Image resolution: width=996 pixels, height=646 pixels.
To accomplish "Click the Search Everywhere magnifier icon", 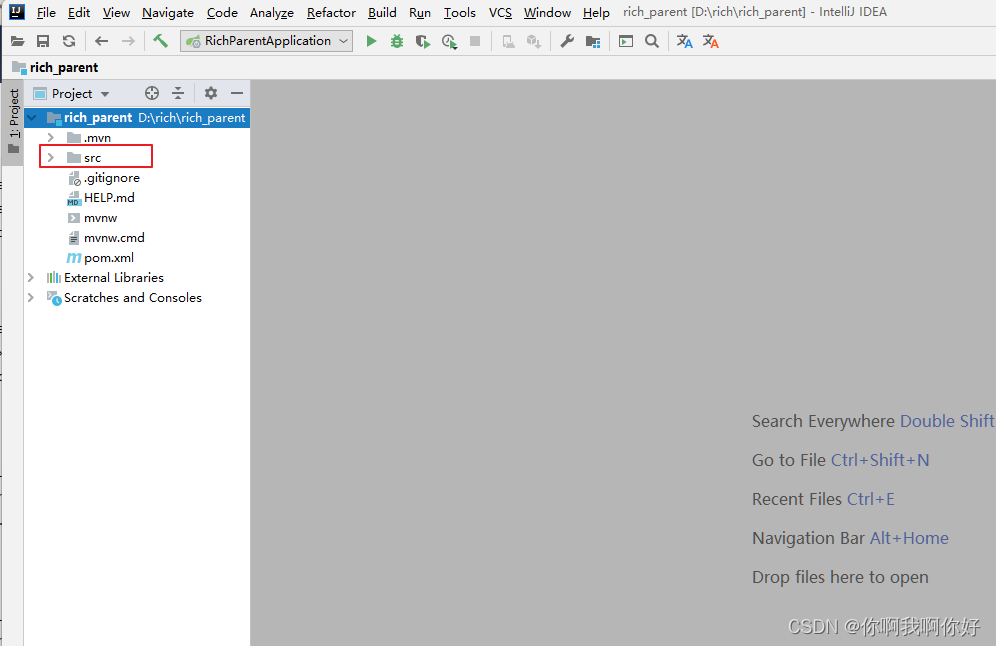I will click(652, 41).
